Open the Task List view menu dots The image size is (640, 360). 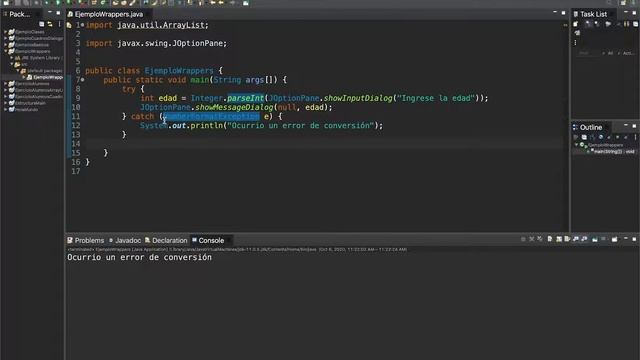(576, 42)
